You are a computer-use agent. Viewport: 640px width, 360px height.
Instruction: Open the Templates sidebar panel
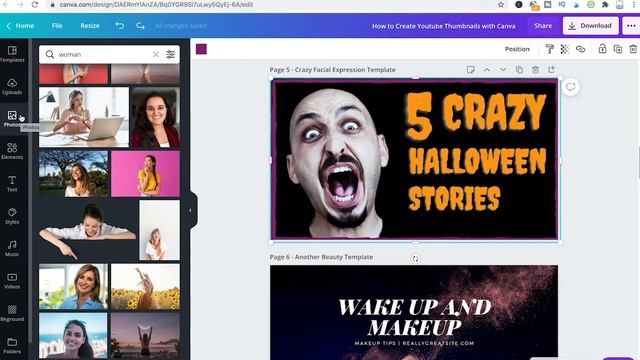point(12,54)
